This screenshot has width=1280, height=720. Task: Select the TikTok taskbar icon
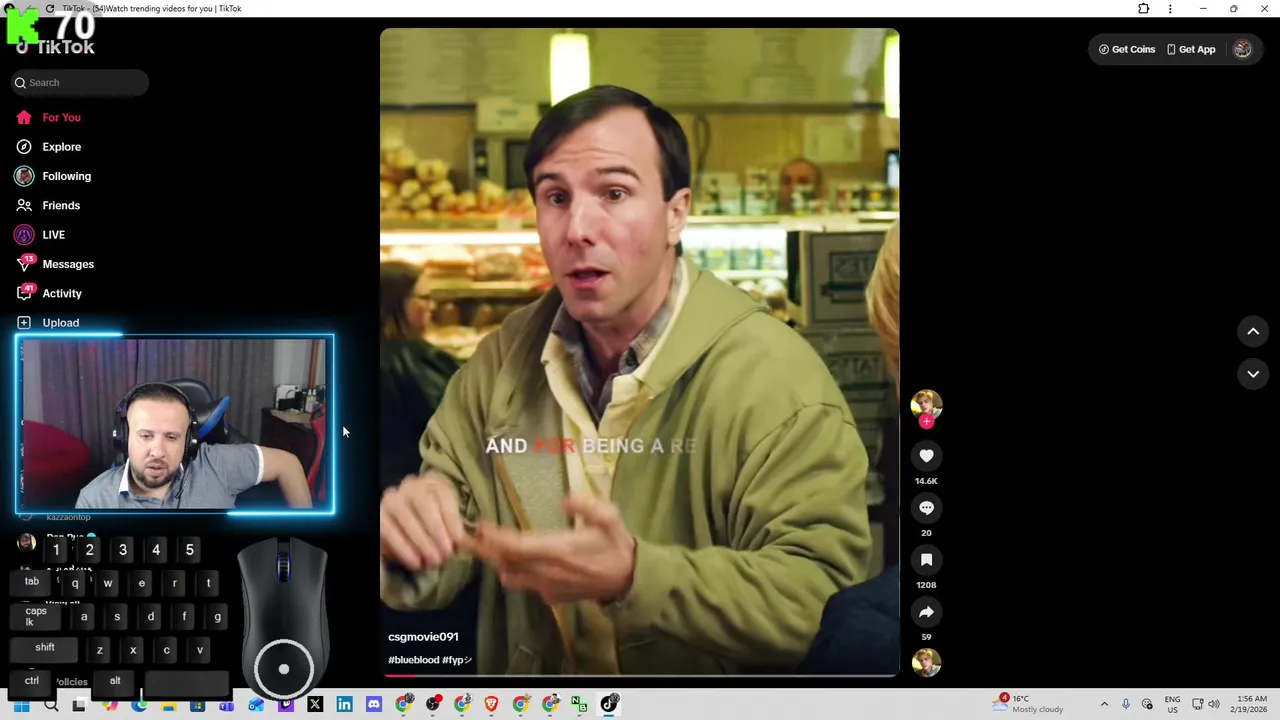click(x=609, y=704)
